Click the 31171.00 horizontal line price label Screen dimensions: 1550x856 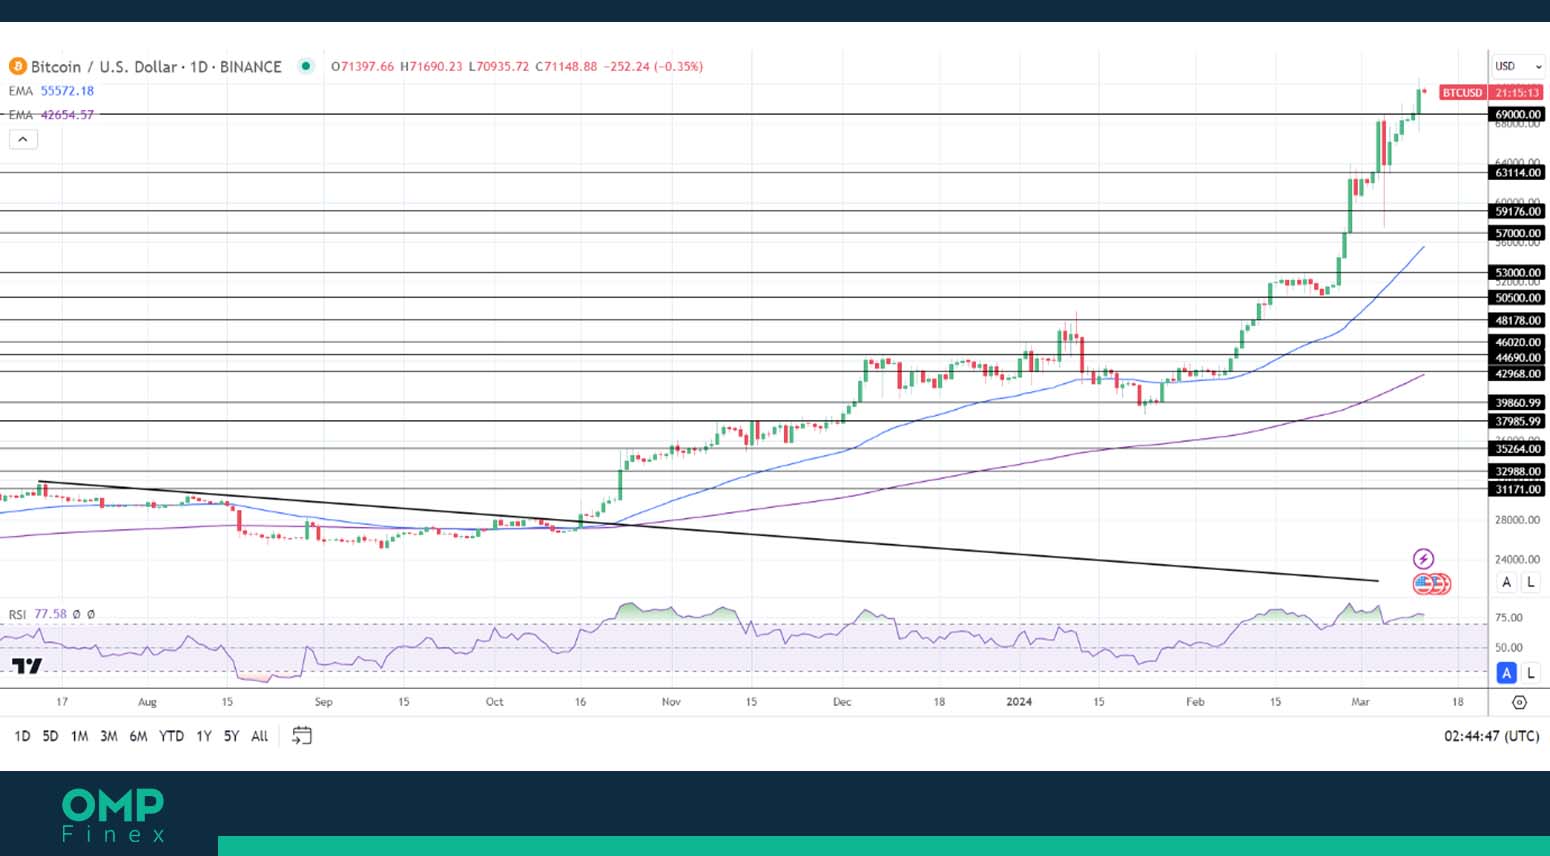pyautogui.click(x=1517, y=489)
